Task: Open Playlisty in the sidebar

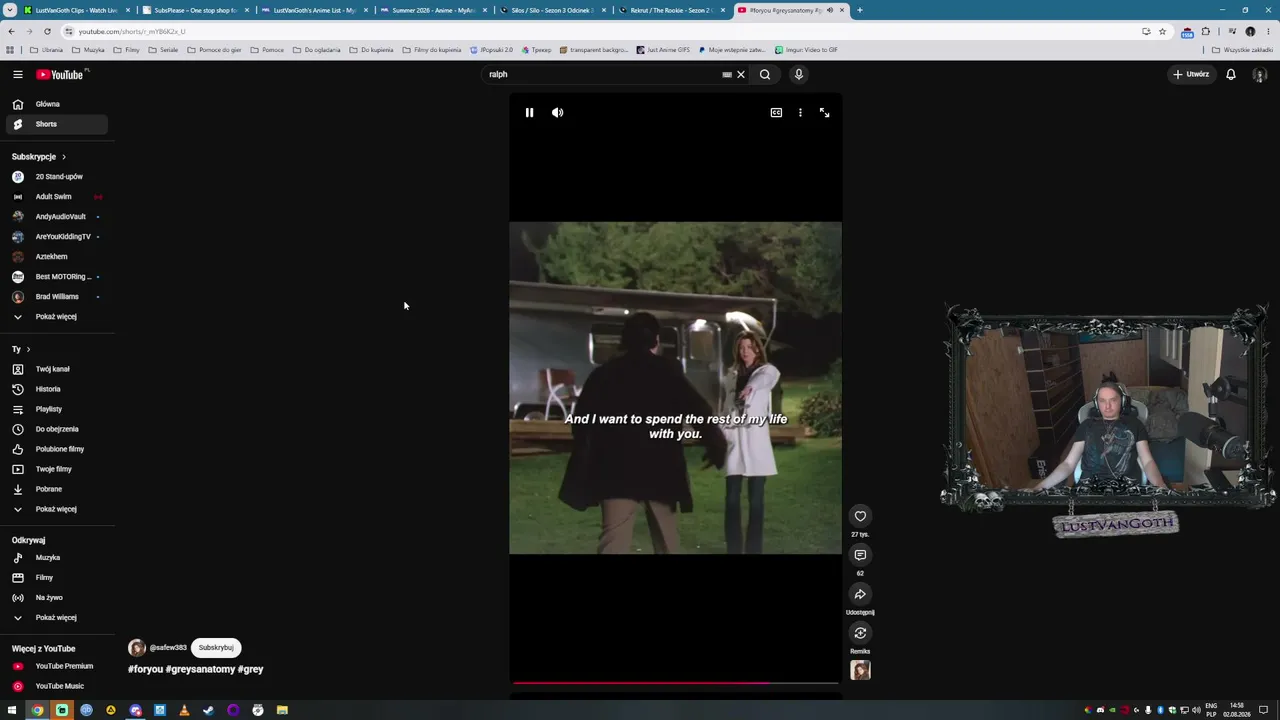Action: click(57, 409)
